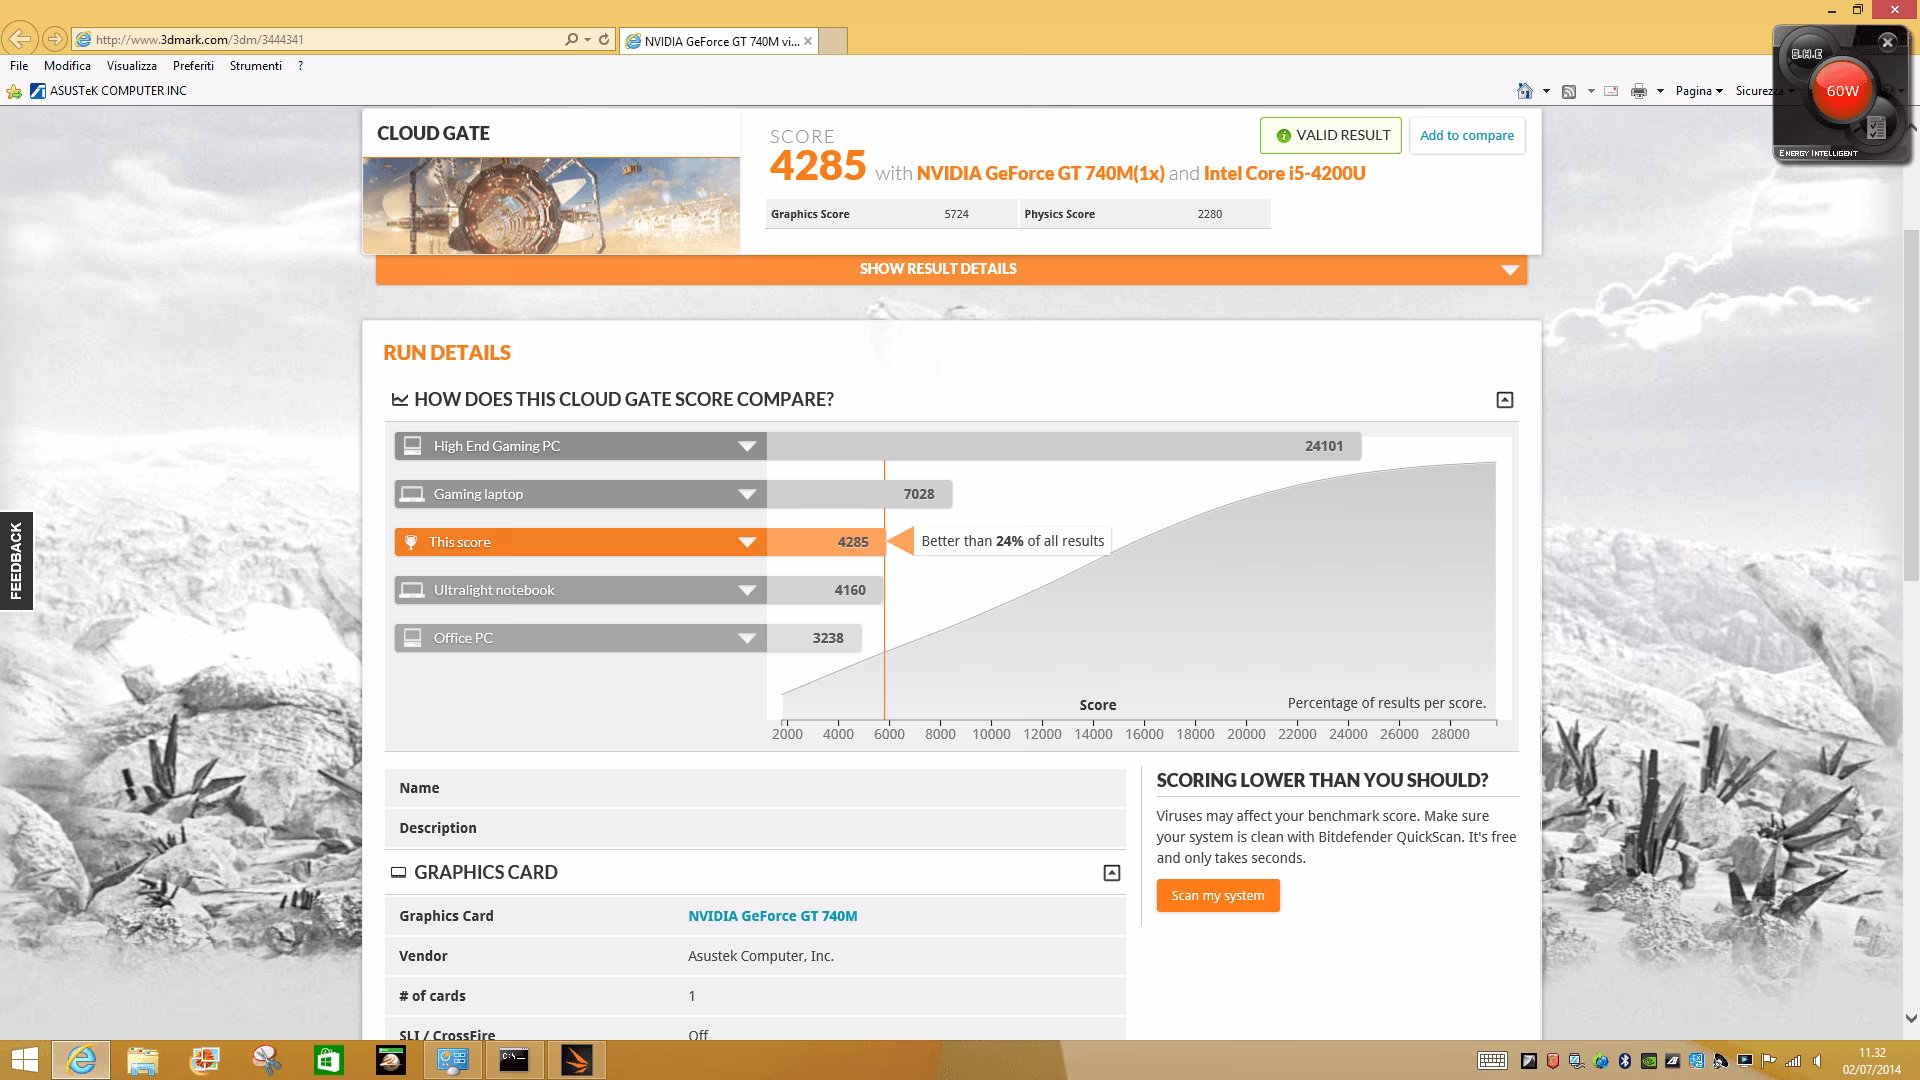1920x1080 pixels.
Task: Open the NVIDIA GeForce GT 740M graphics card link
Action: (x=772, y=916)
